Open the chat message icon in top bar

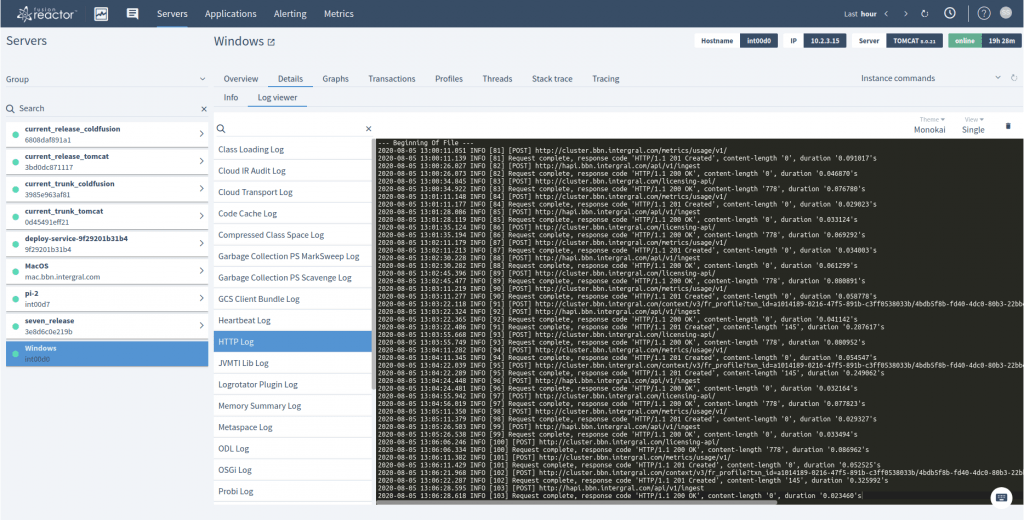coord(133,14)
